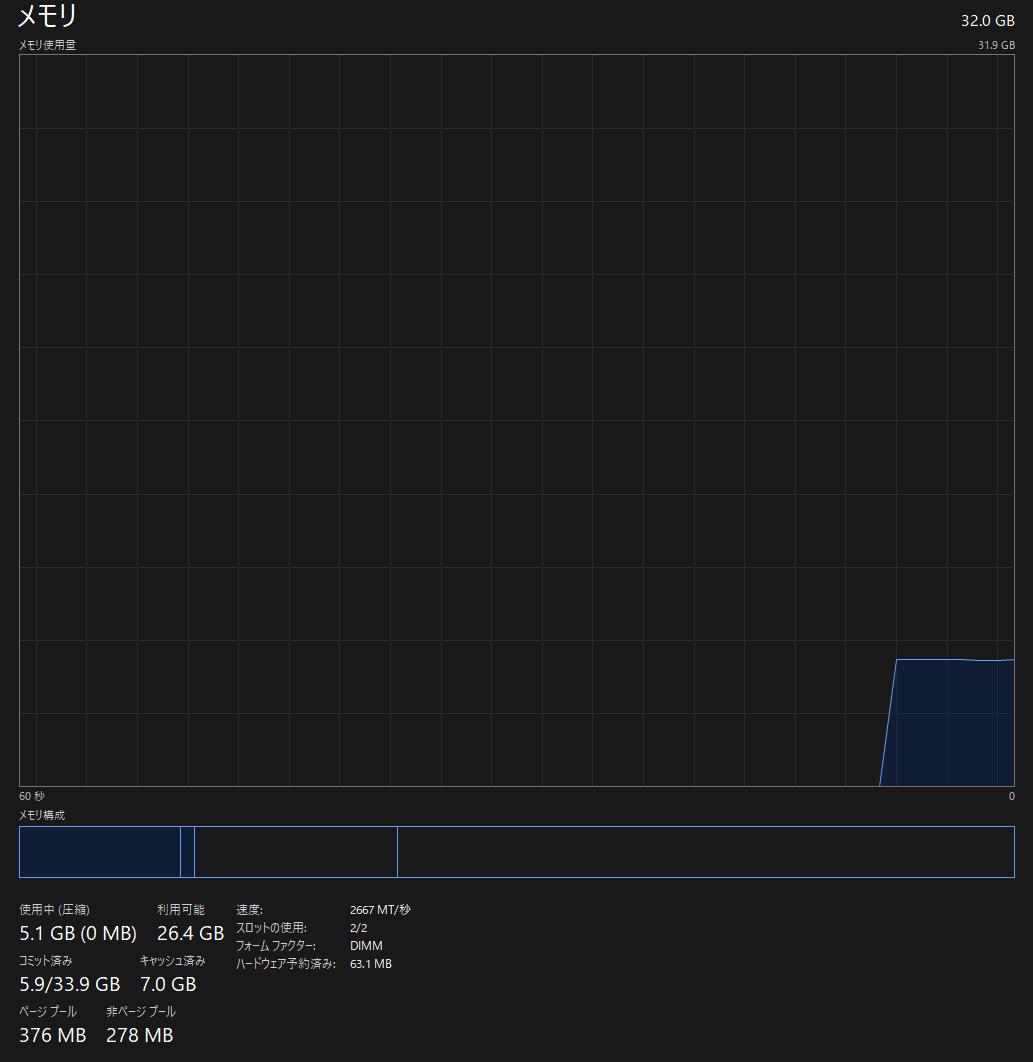Click the ページプール value 376 MB

[52, 1035]
